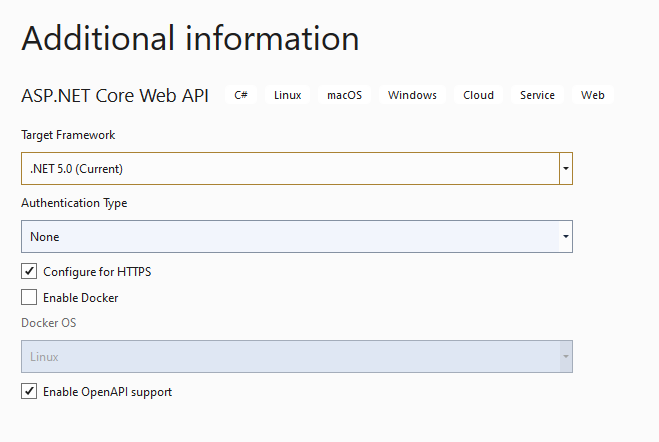Screen dimensions: 659x442
Task: Click the None authentication combo box
Action: [x=297, y=236]
